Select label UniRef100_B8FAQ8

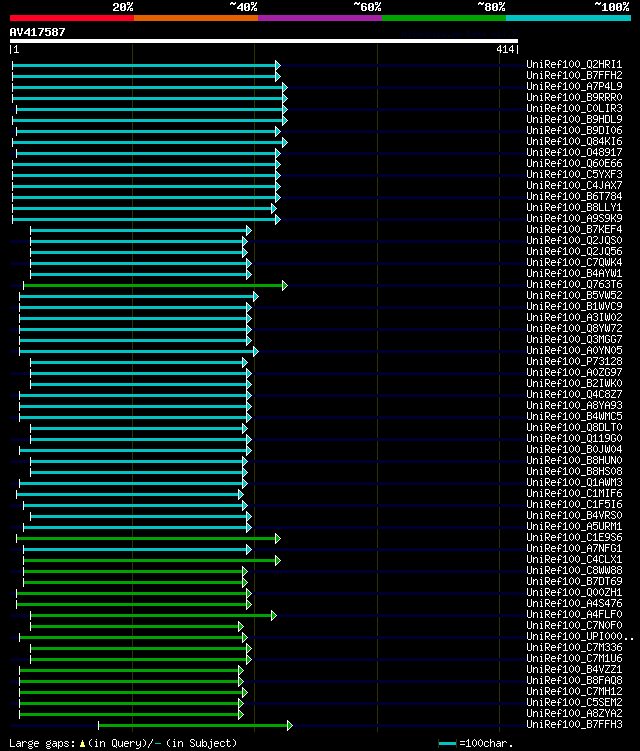(574, 681)
